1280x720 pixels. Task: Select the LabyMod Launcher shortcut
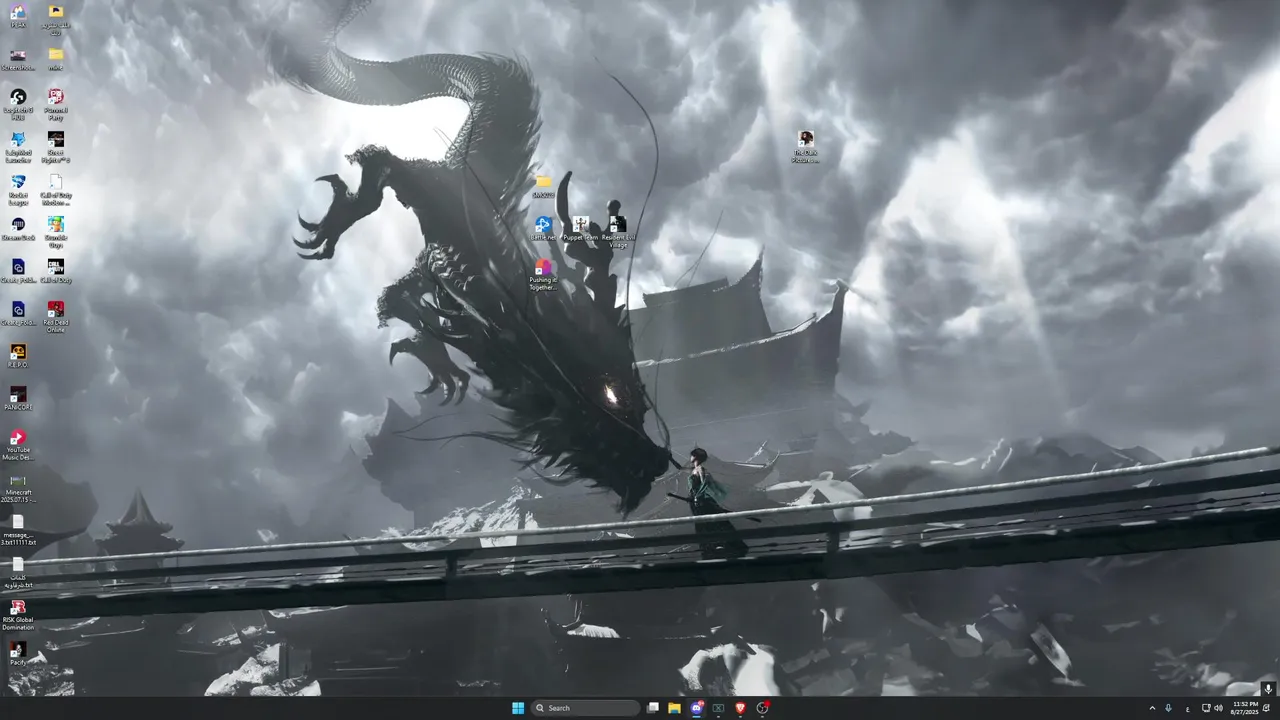point(18,146)
